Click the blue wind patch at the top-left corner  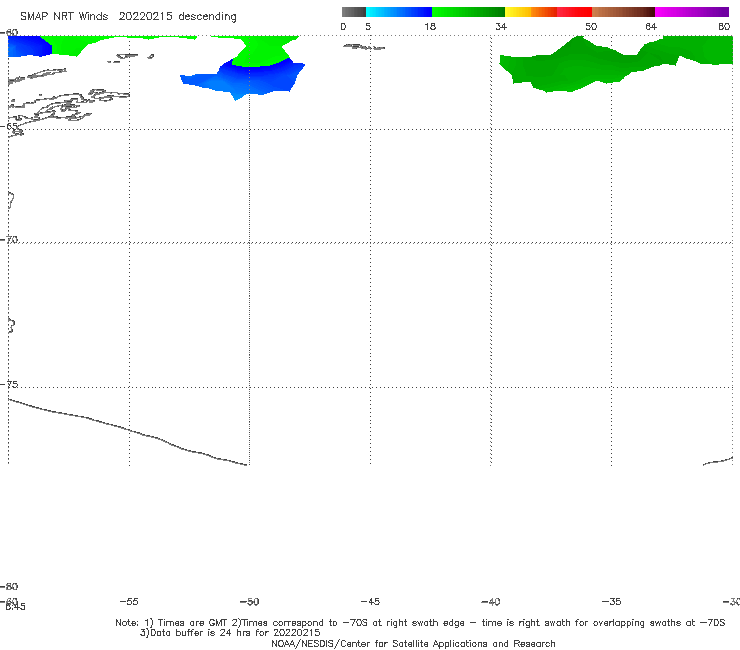pos(27,46)
